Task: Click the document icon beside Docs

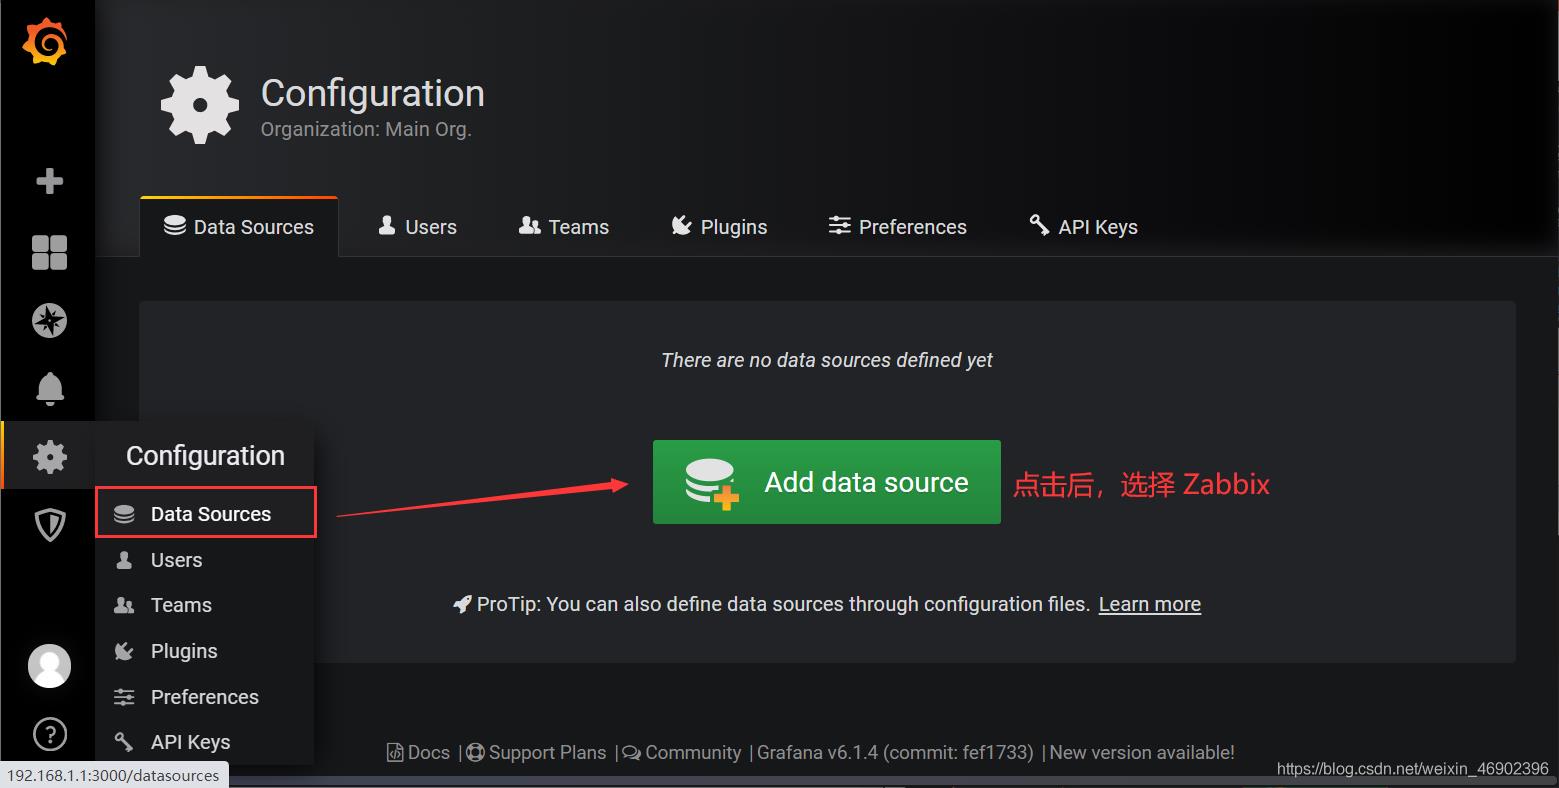Action: pos(395,753)
